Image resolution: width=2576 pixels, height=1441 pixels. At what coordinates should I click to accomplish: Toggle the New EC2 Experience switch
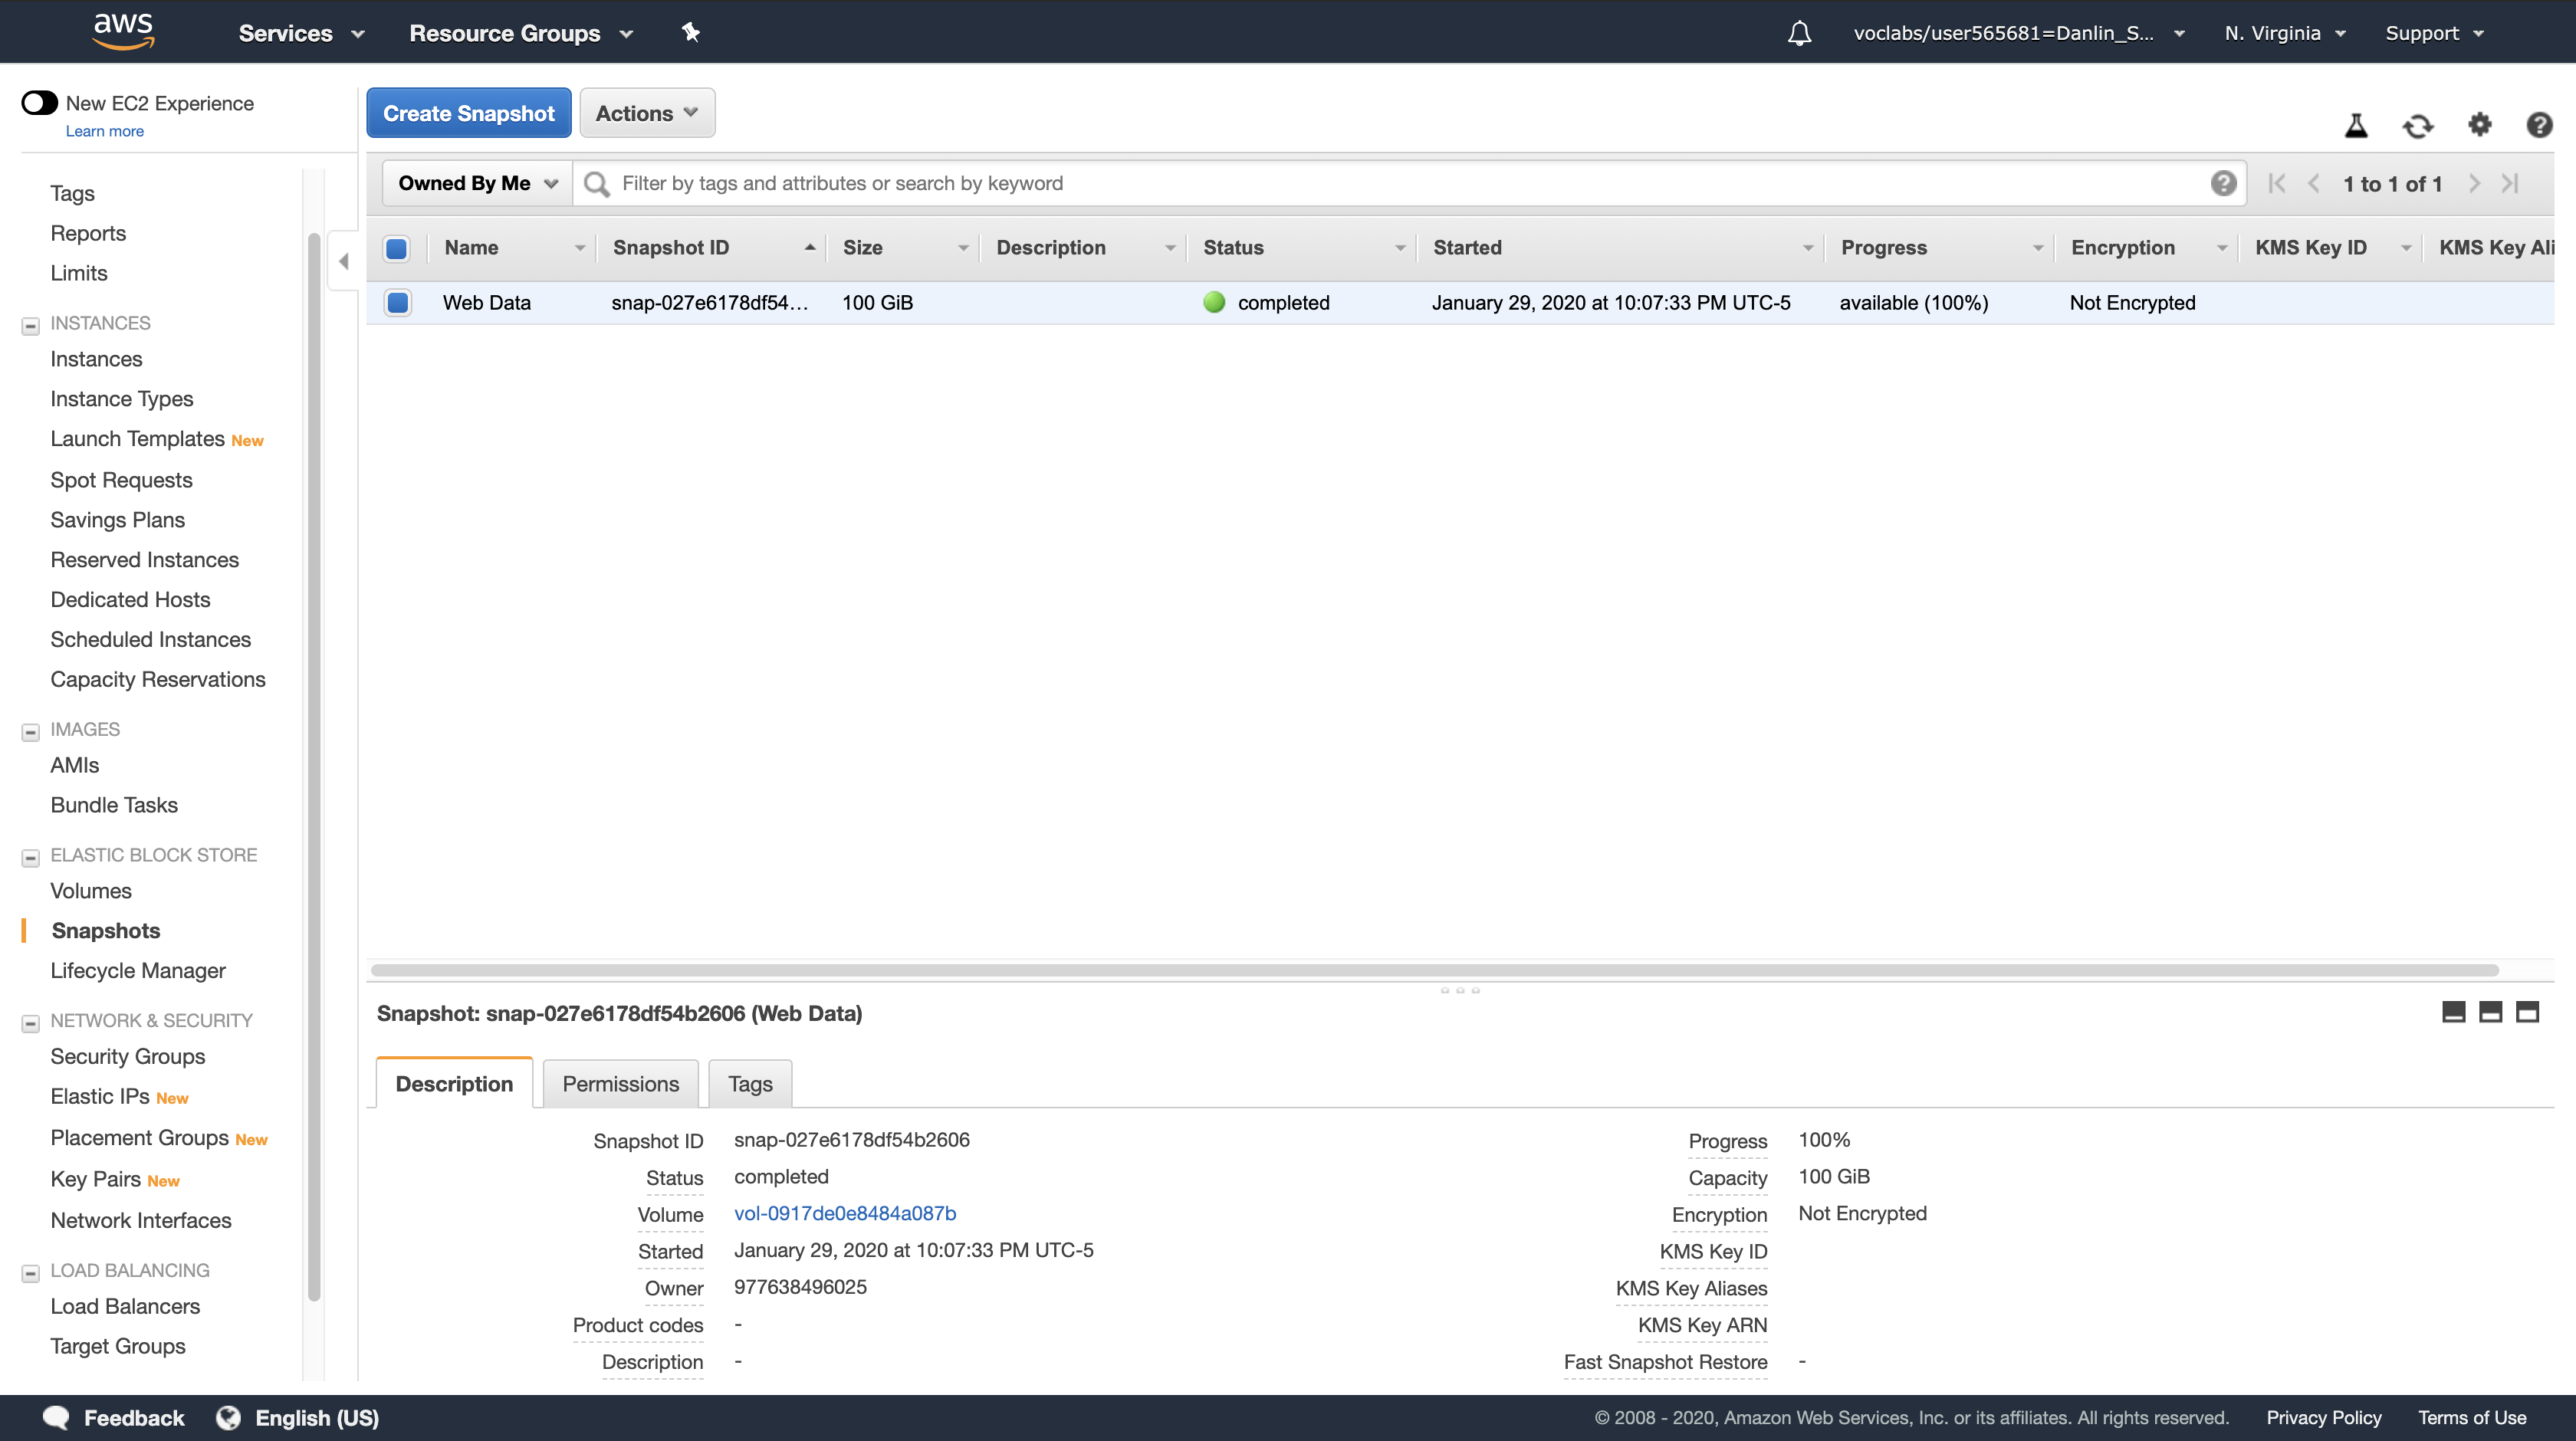click(40, 103)
